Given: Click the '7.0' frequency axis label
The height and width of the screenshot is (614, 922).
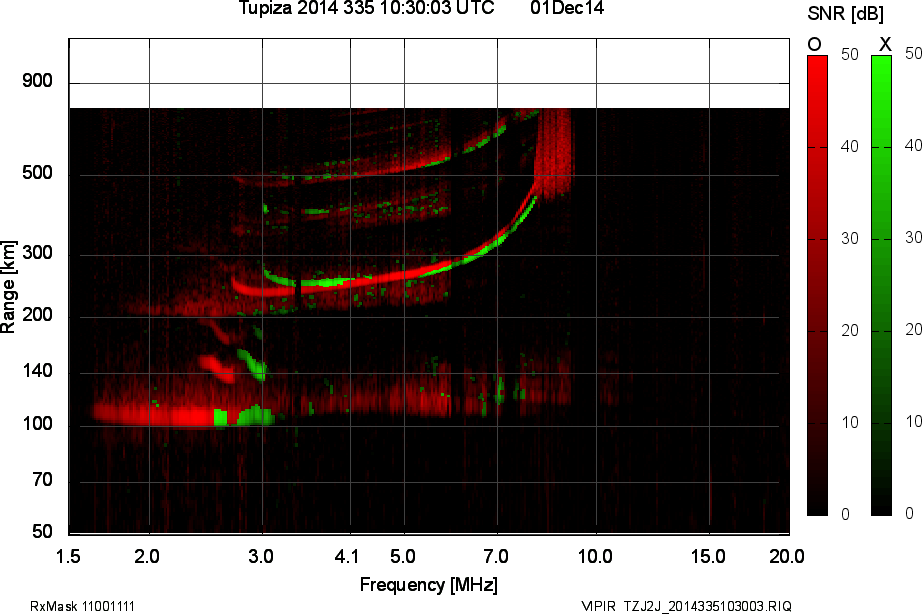Looking at the screenshot, I should (x=496, y=556).
